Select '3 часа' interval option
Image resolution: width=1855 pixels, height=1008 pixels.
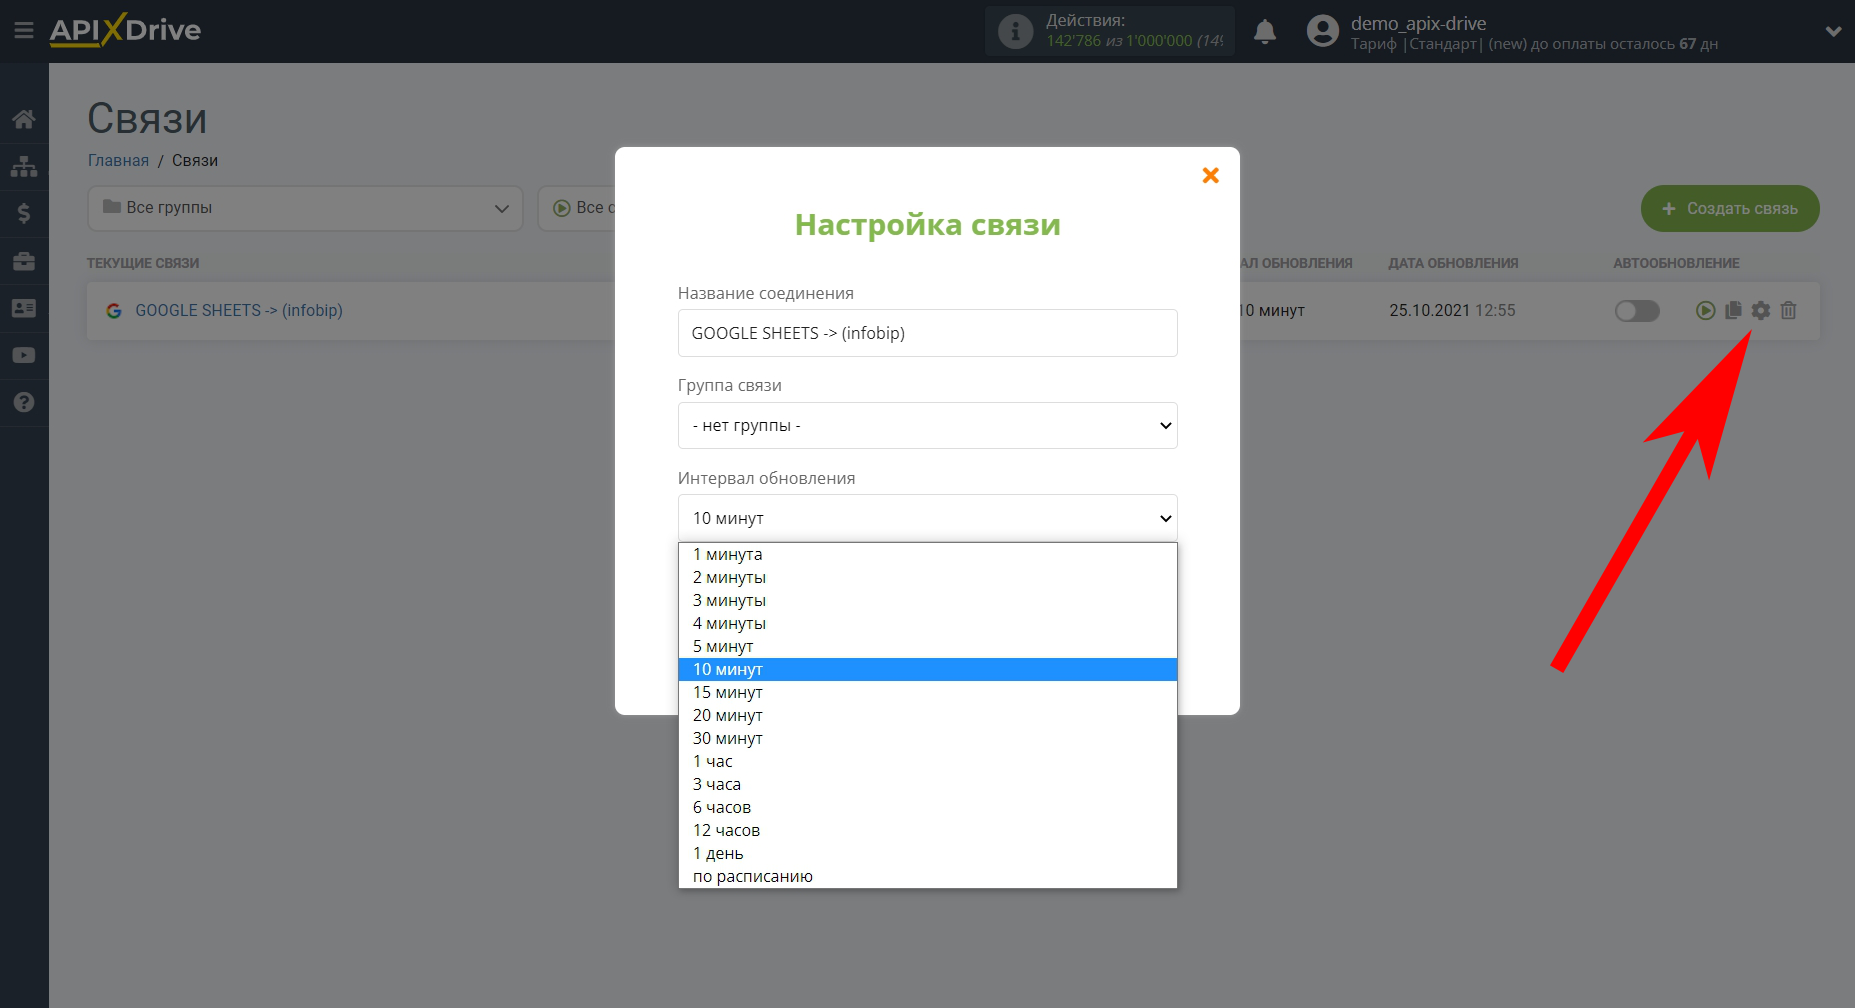927,784
